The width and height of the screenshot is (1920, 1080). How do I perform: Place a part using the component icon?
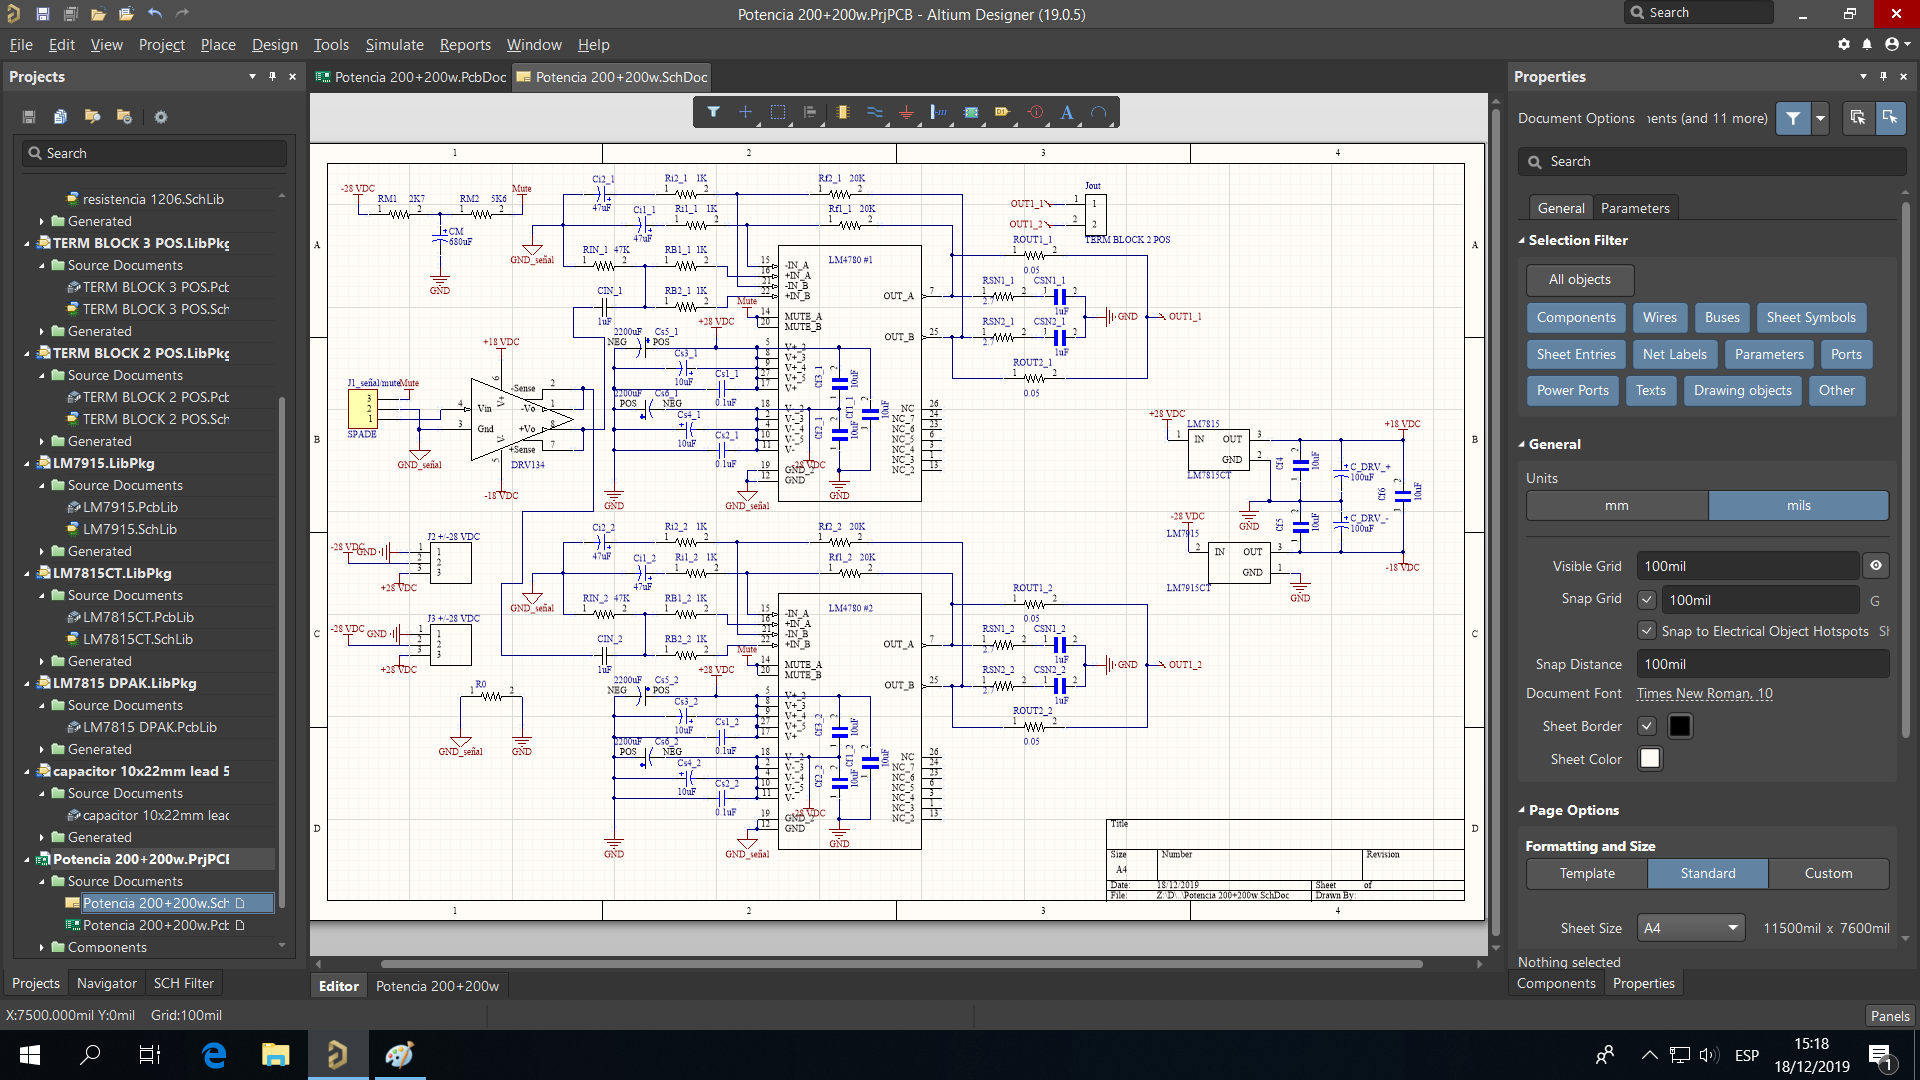point(842,113)
